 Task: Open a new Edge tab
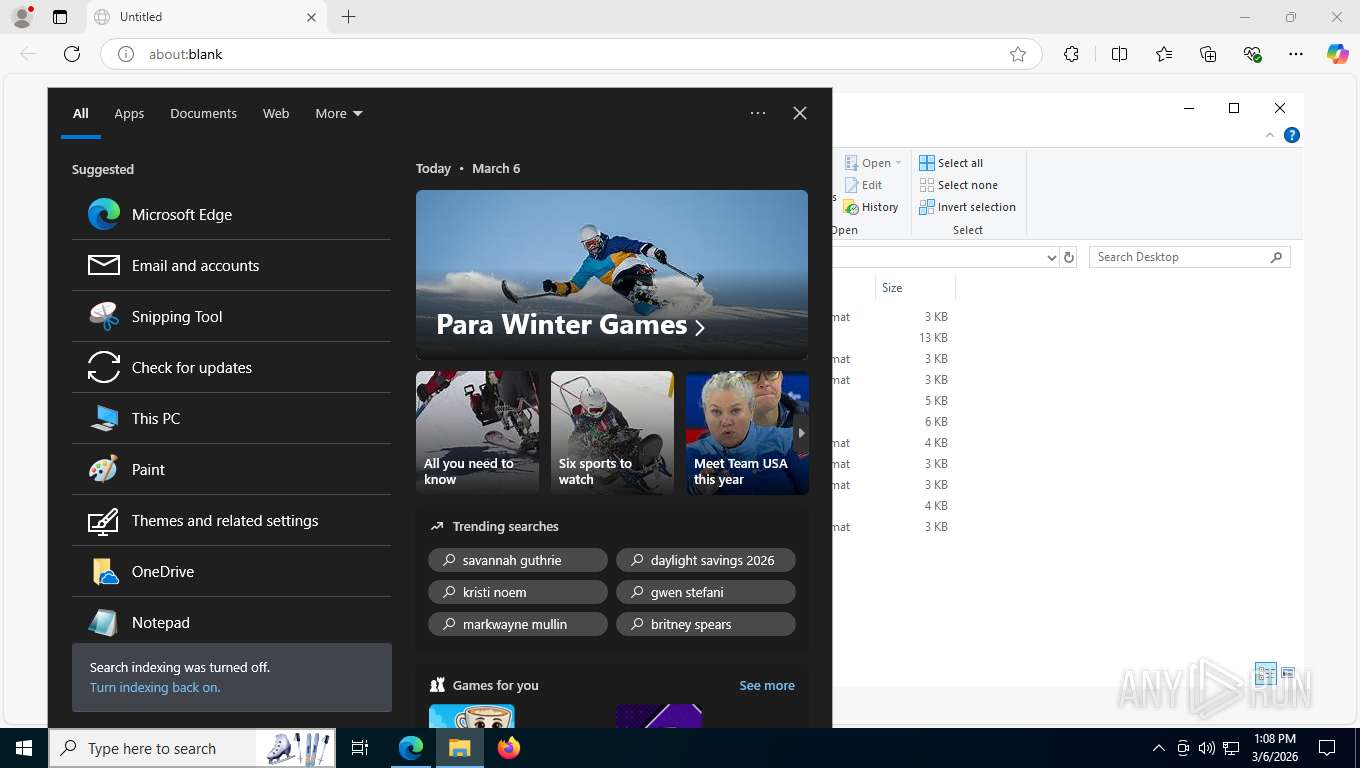[348, 17]
